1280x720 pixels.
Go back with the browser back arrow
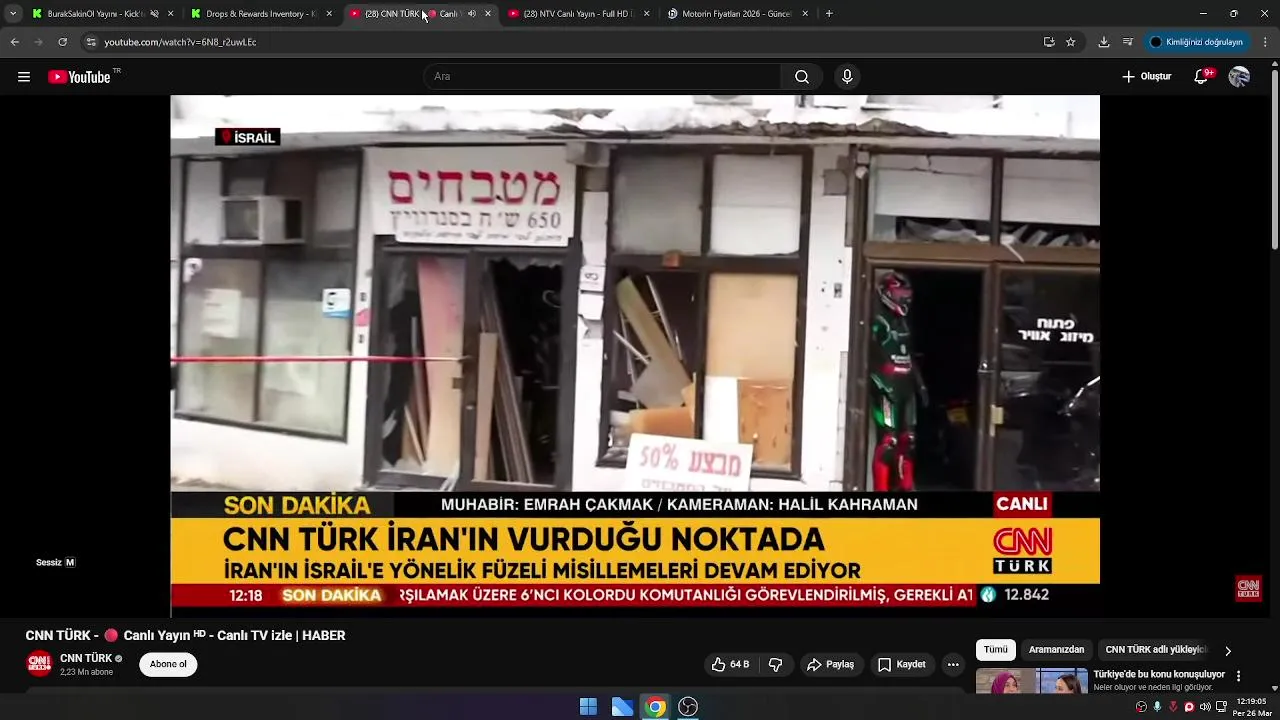point(14,42)
